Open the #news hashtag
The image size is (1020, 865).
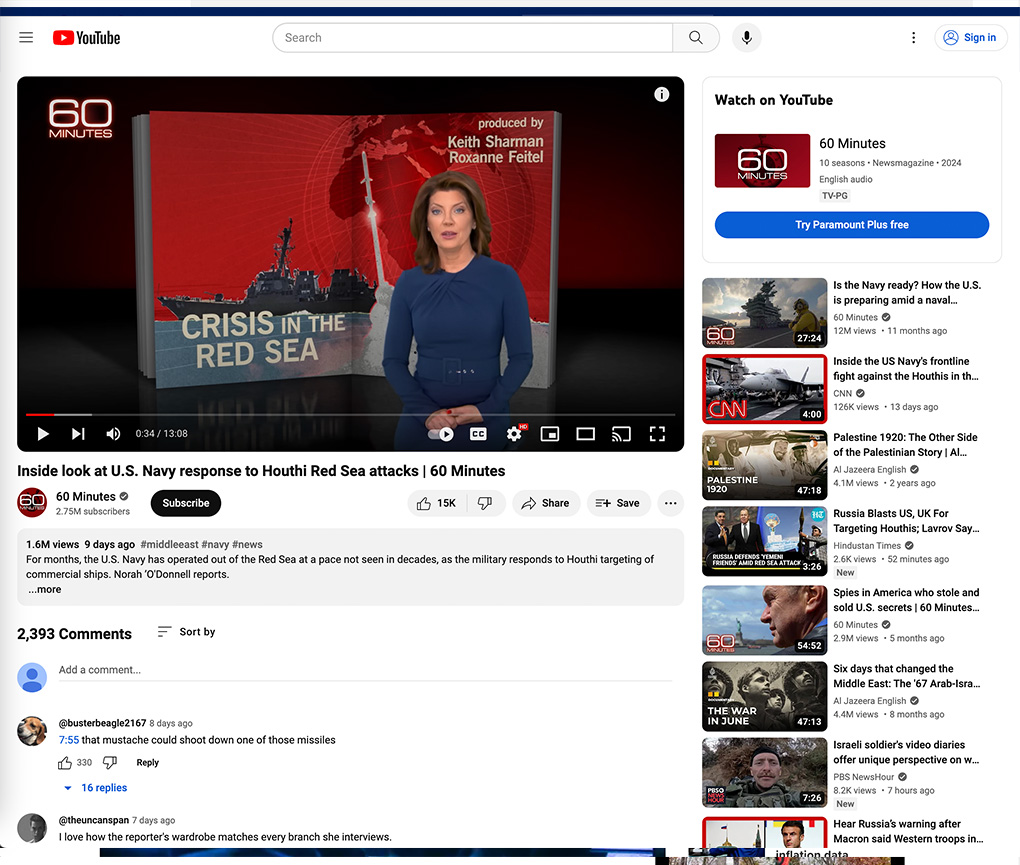point(247,544)
